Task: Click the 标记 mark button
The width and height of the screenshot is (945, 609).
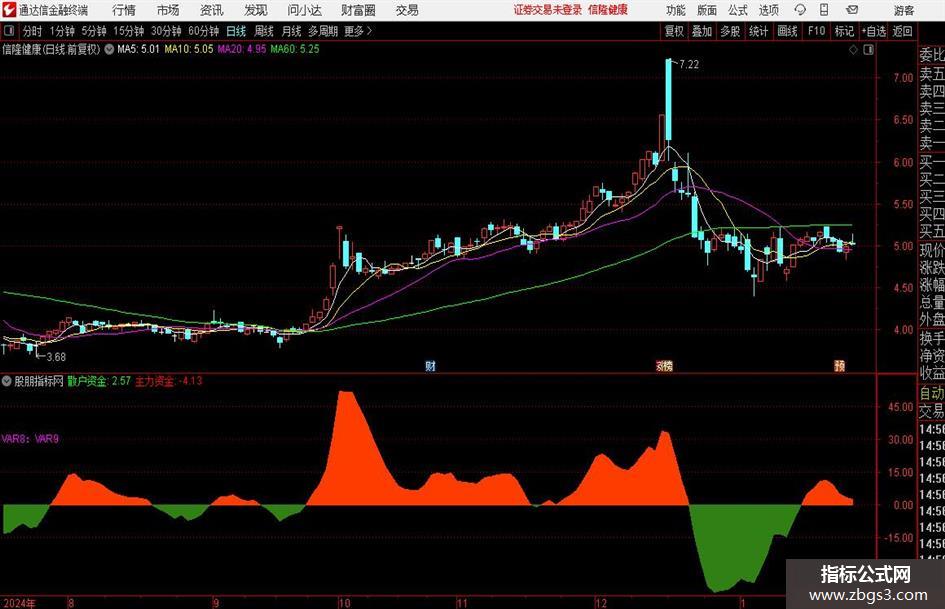Action: [844, 31]
